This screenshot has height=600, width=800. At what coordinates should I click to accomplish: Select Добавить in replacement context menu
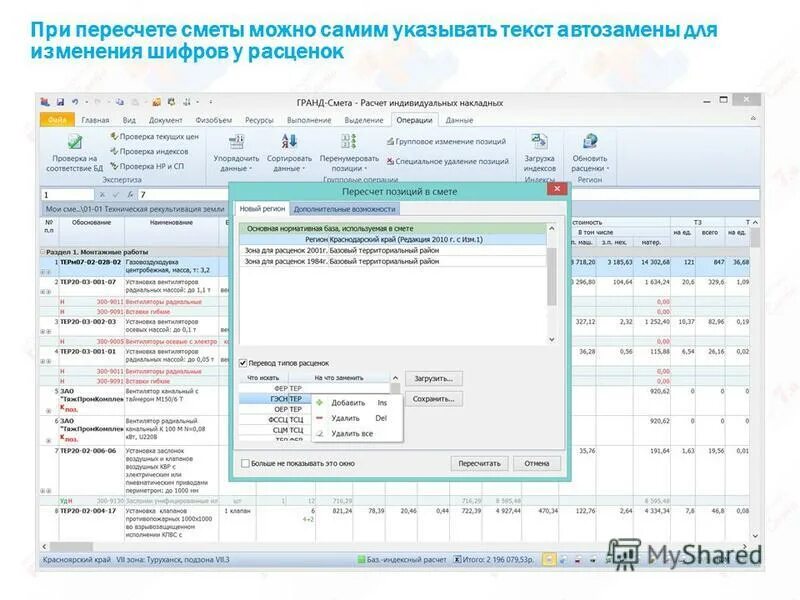tap(348, 403)
